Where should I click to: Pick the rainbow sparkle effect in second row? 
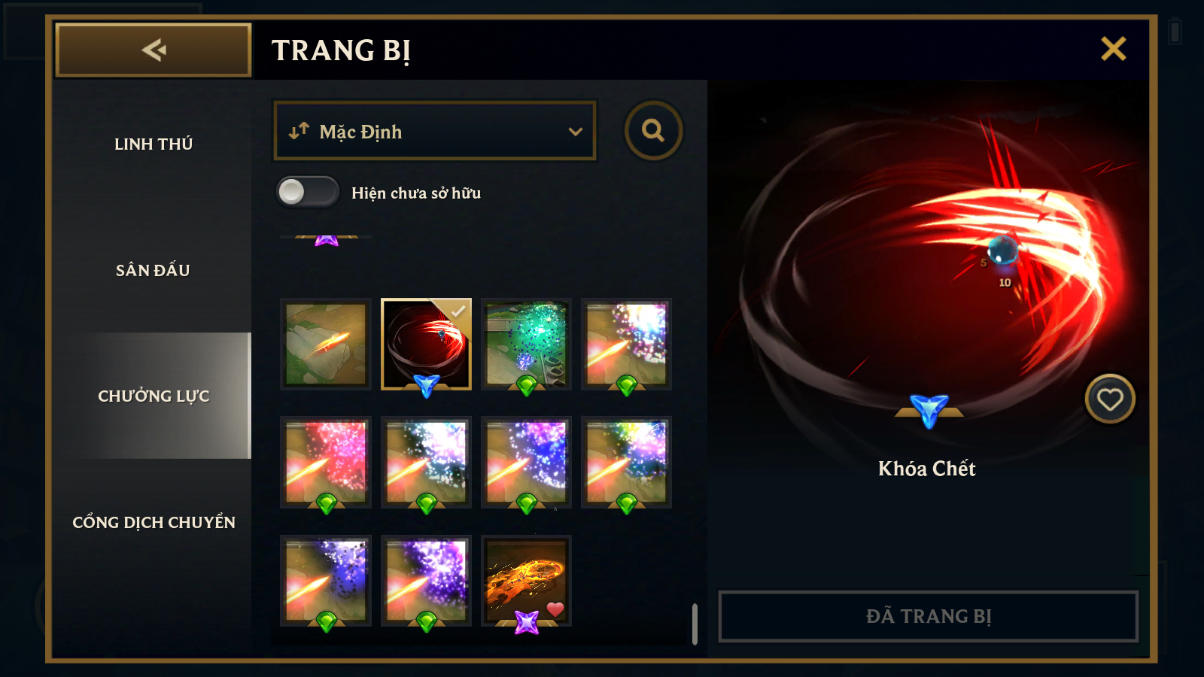point(626,462)
